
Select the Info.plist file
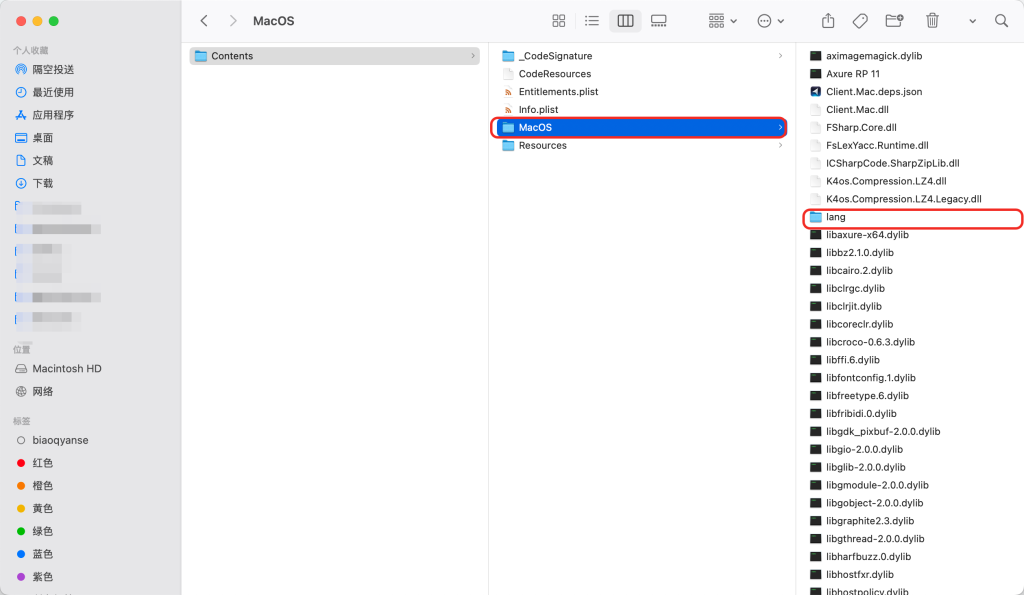click(538, 110)
